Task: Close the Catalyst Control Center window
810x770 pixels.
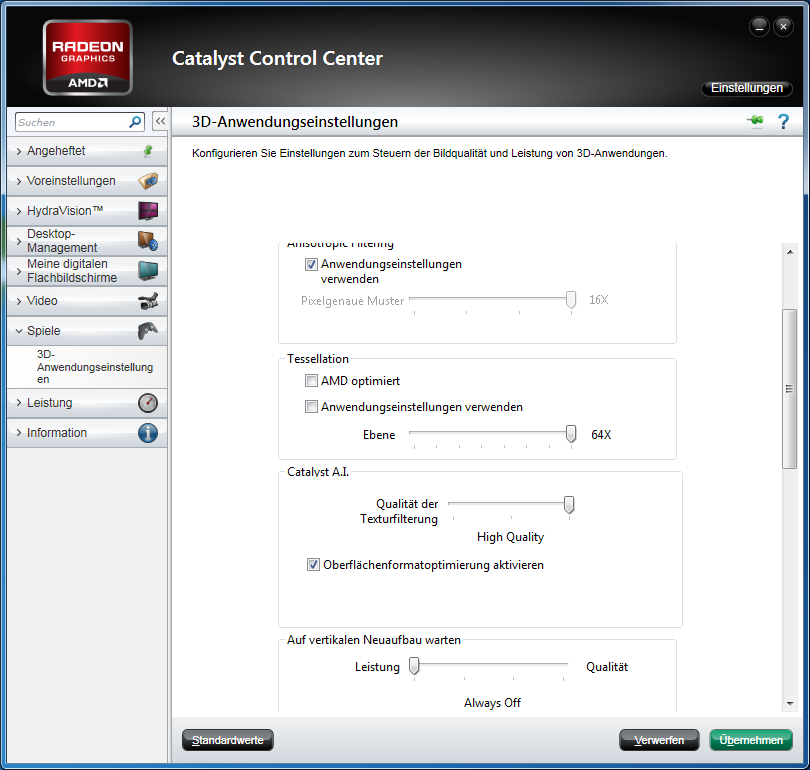Action: 783,26
